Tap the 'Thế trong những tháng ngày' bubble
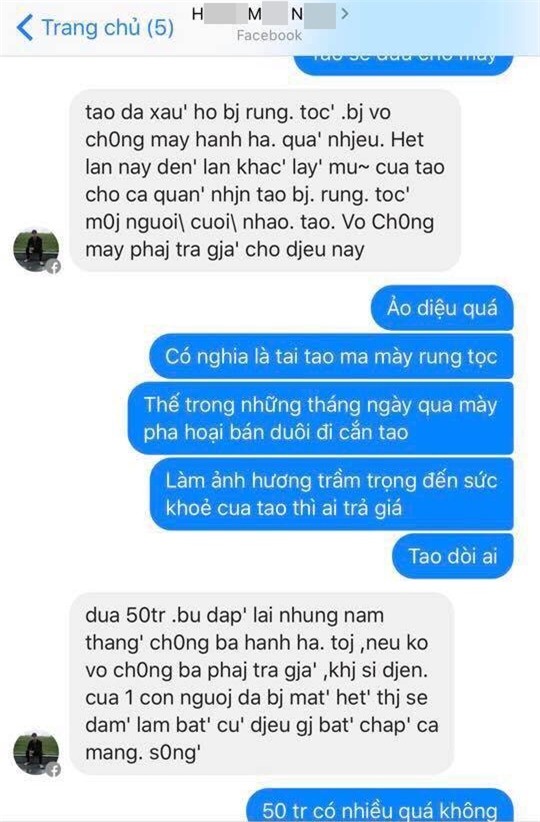 pos(320,418)
